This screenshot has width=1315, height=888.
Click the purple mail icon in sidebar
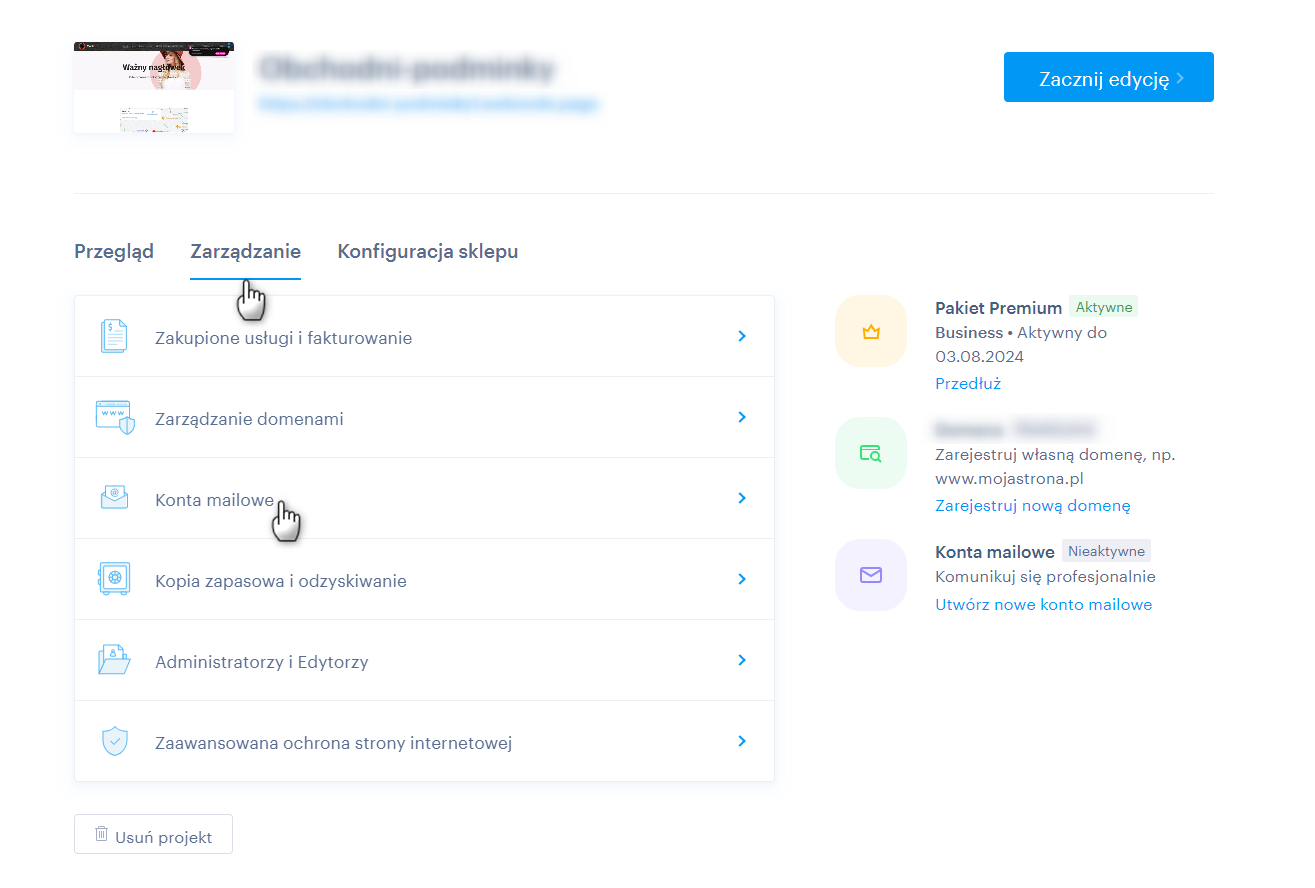tap(871, 575)
